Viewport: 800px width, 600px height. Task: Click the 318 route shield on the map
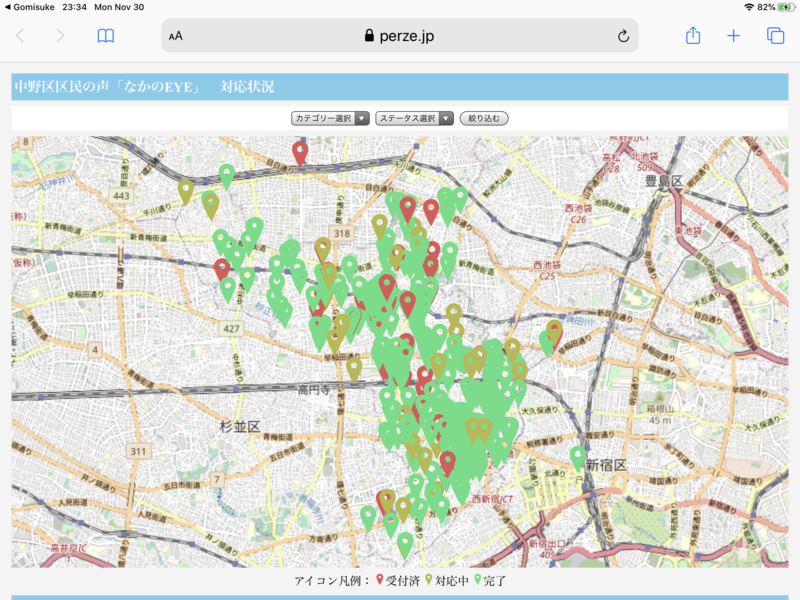coord(341,233)
